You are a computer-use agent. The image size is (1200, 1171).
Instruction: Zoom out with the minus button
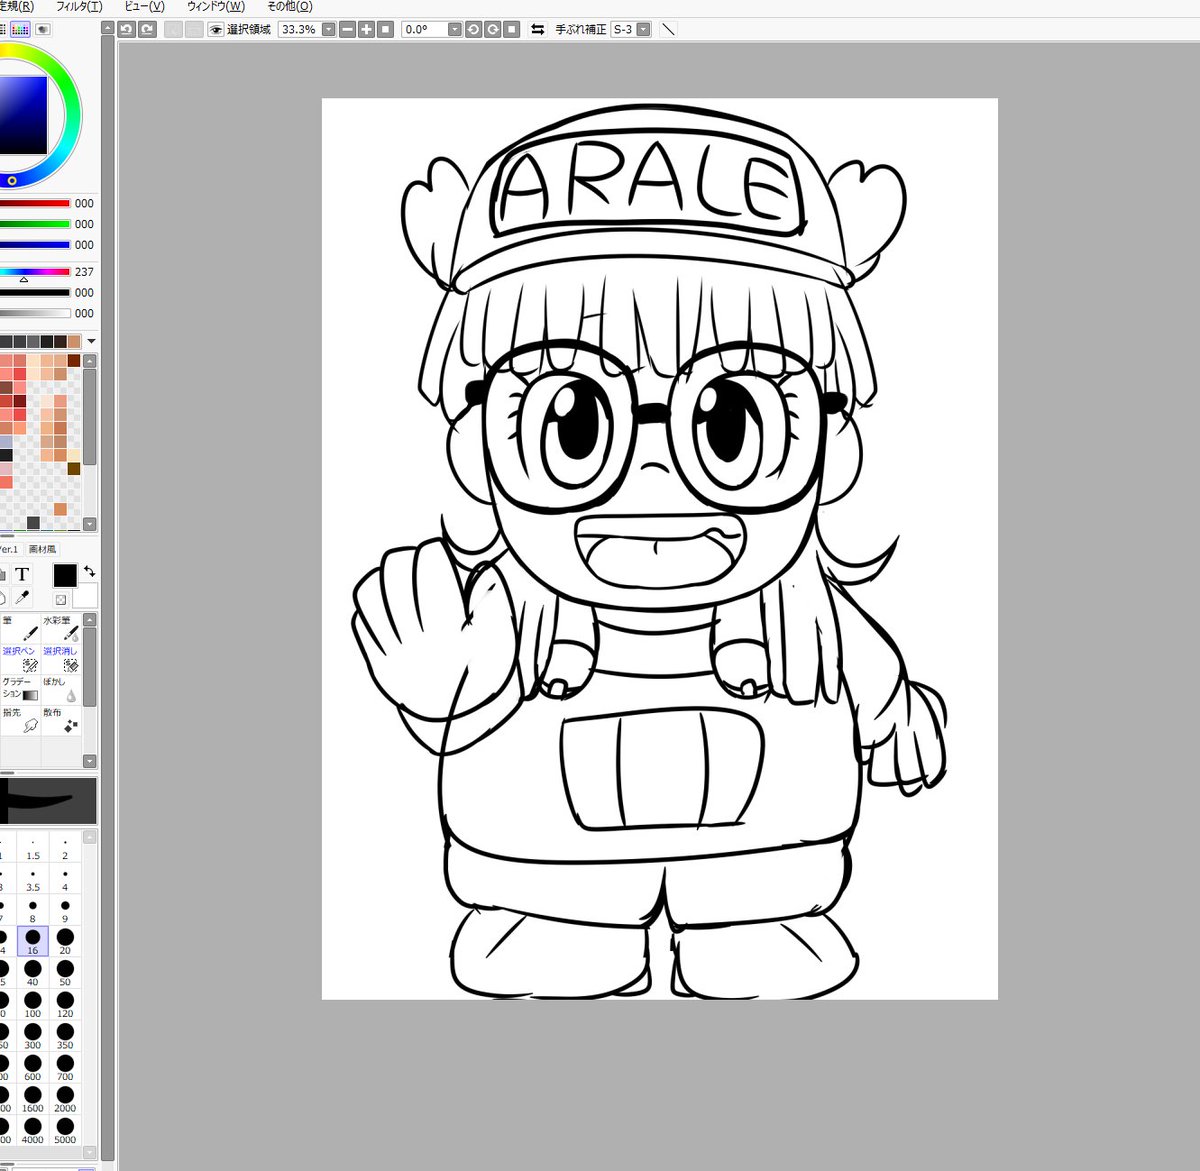[348, 29]
